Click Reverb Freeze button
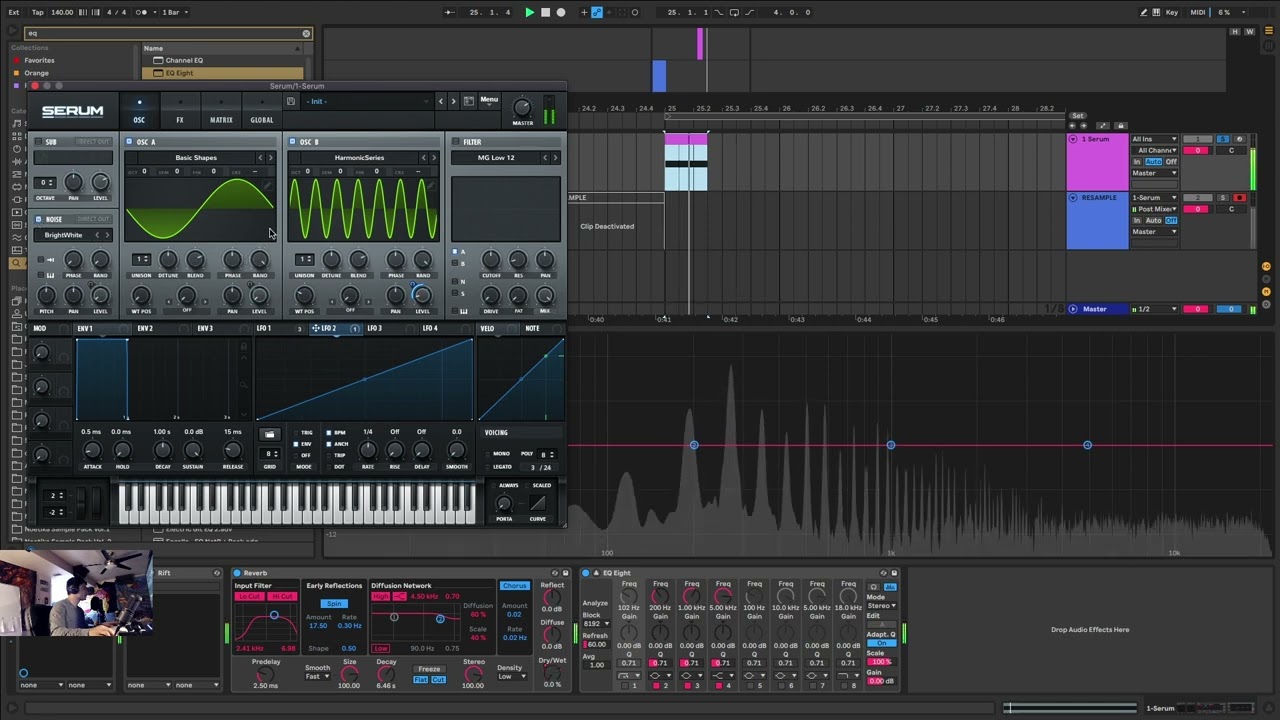Viewport: 1280px width, 720px height. click(x=429, y=669)
